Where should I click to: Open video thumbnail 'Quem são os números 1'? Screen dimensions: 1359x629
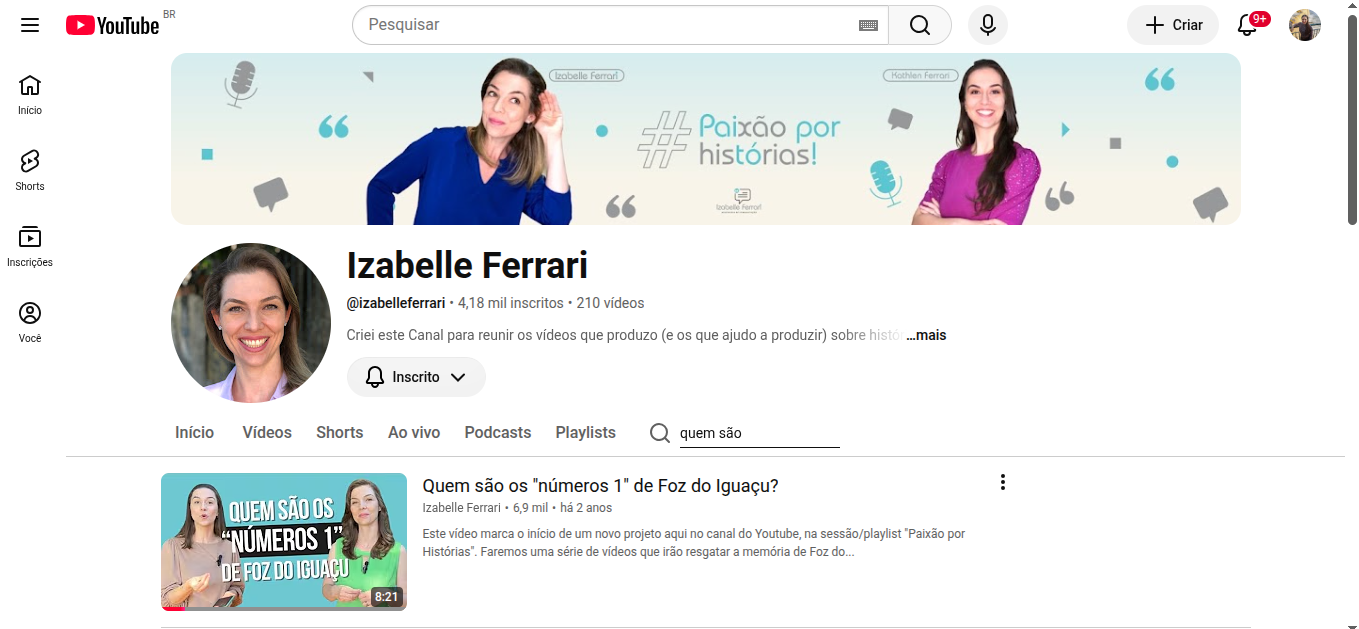tap(284, 541)
